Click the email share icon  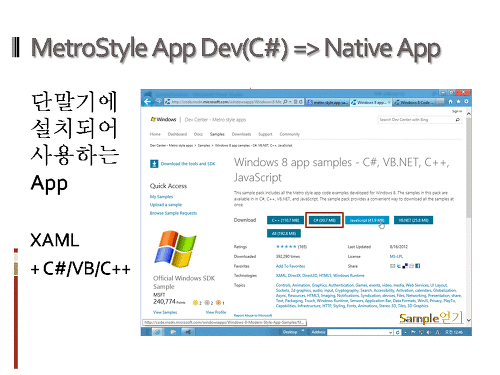(393, 266)
